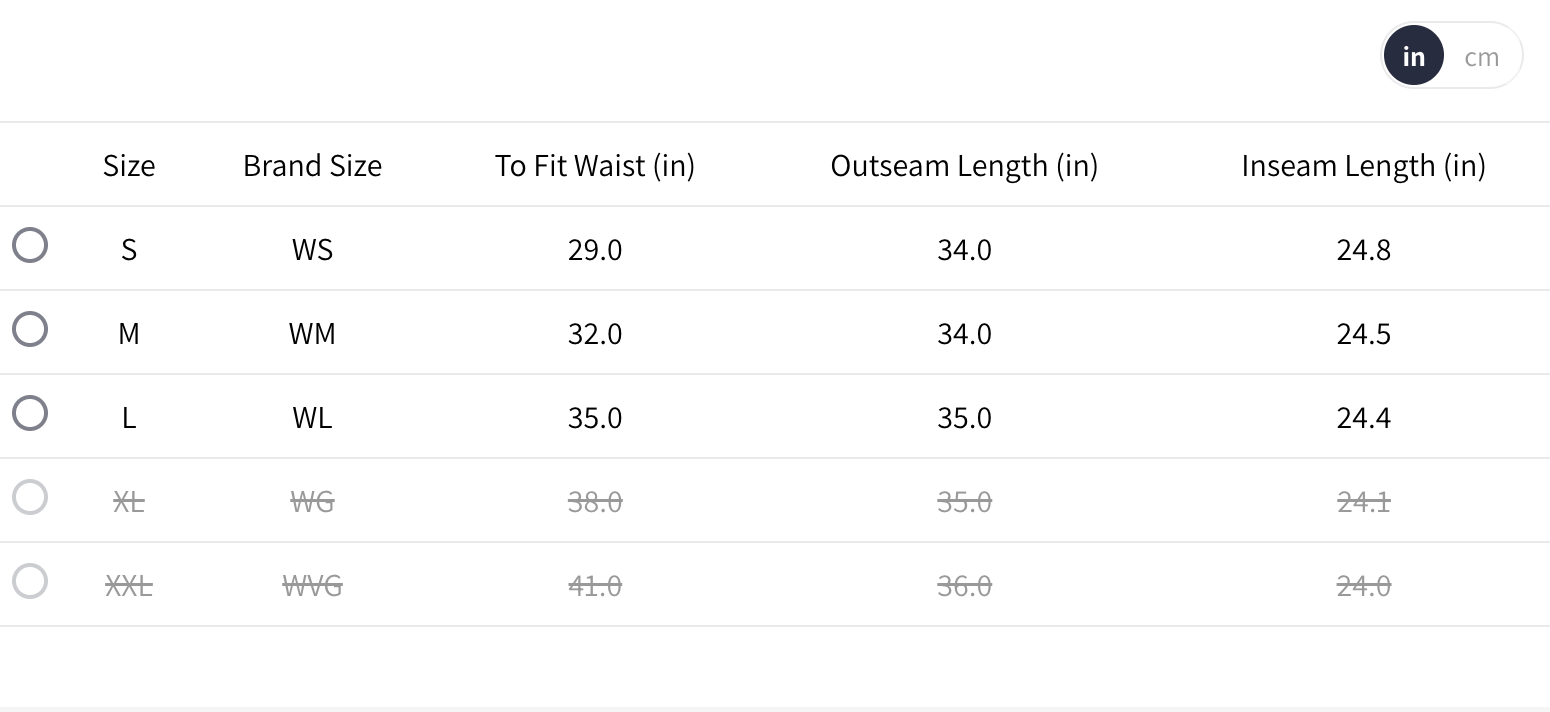This screenshot has height=712, width=1550.
Task: Click the WL brand size cell
Action: 312,417
